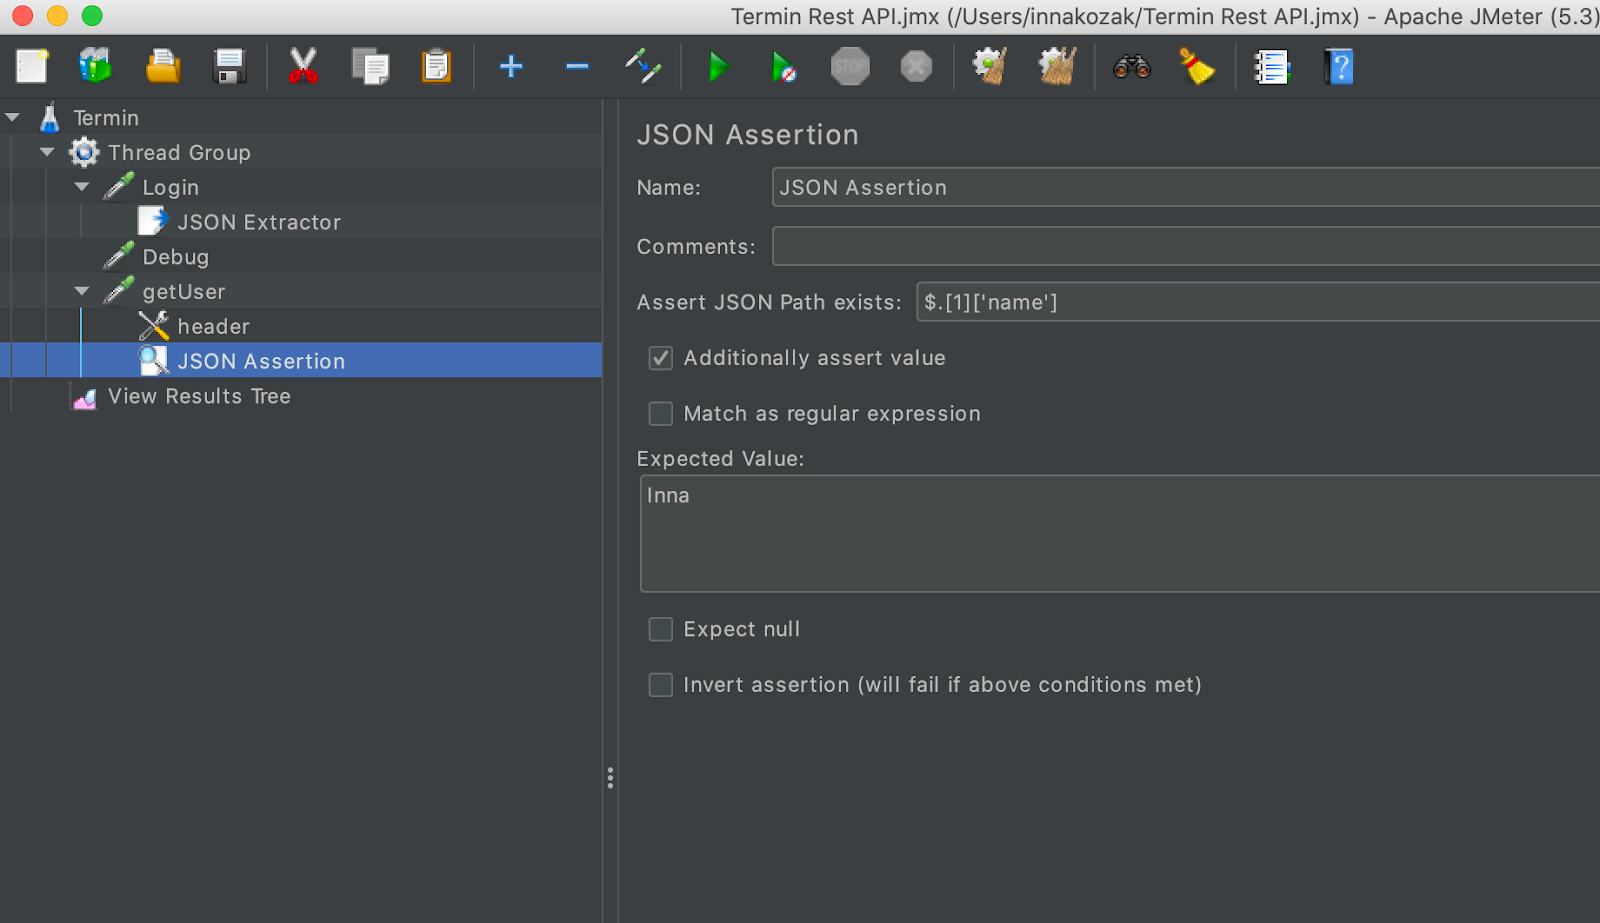Check the Expect null option

[661, 629]
